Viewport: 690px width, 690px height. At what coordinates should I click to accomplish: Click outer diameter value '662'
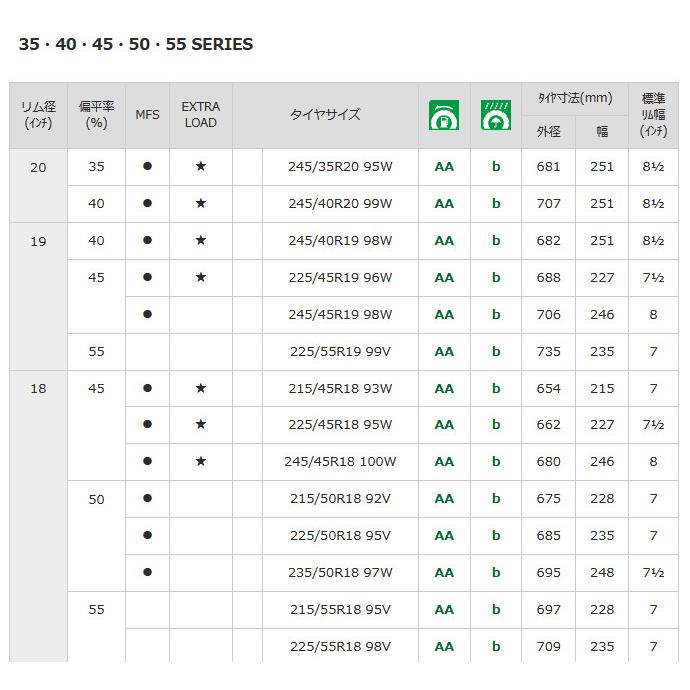[x=548, y=425]
